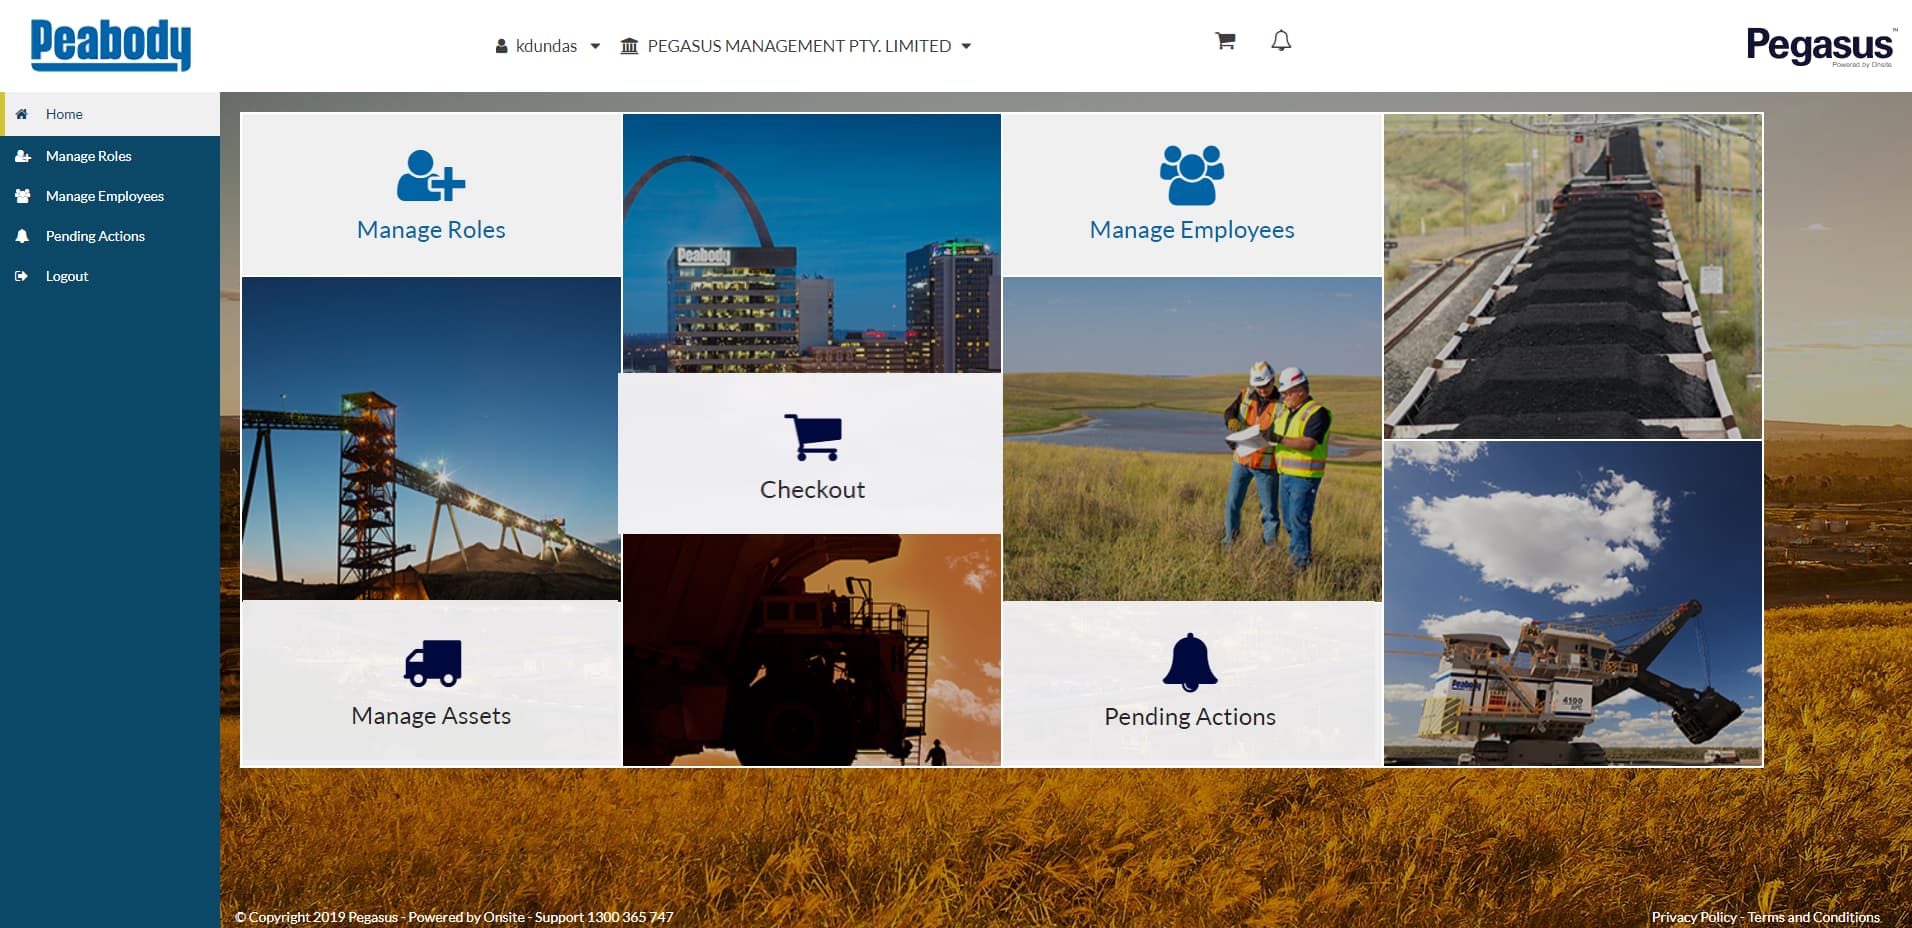1912x928 pixels.
Task: Open the Checkout tile label
Action: point(812,490)
